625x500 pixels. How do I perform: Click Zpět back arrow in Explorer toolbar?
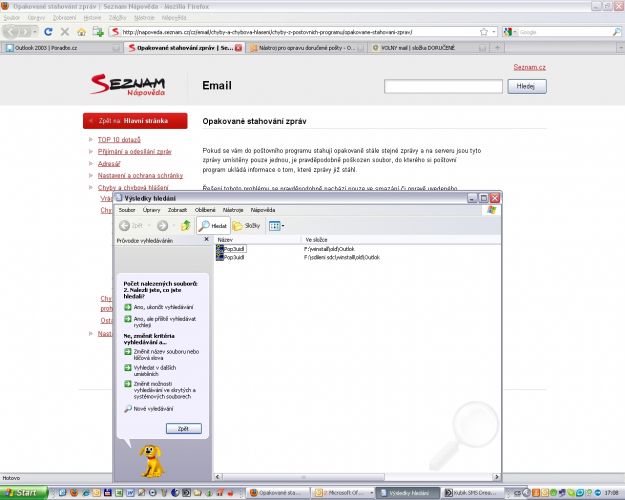point(131,226)
